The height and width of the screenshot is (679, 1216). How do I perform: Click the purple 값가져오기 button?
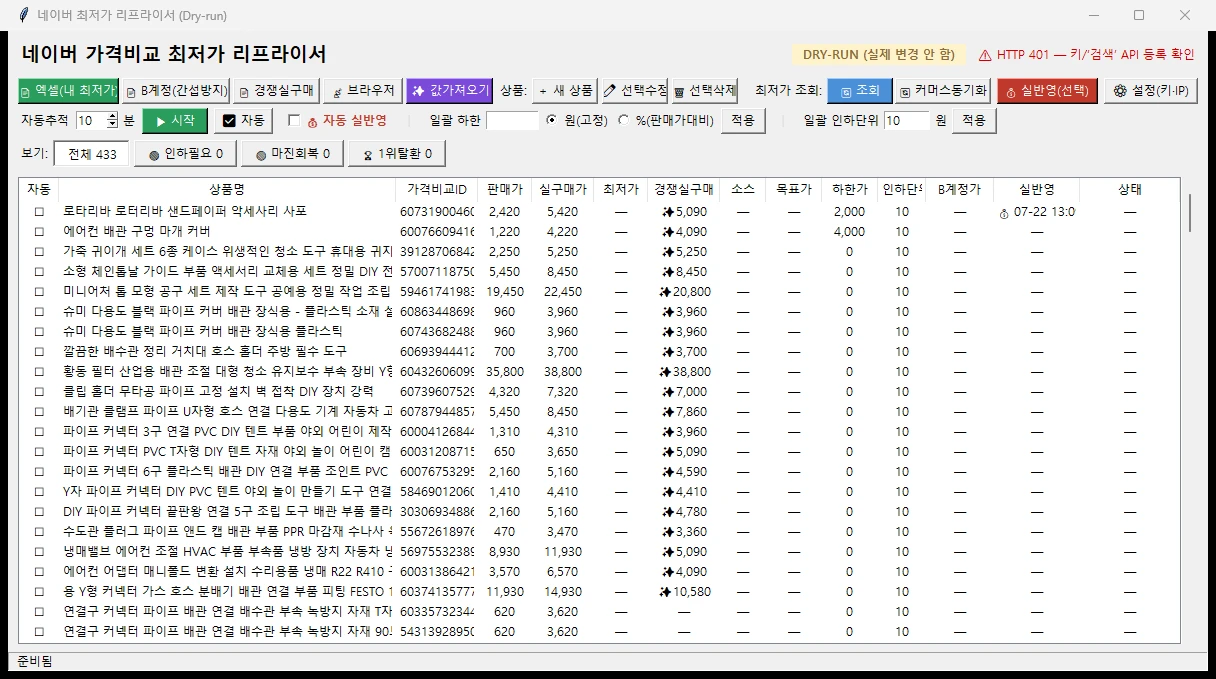point(449,90)
